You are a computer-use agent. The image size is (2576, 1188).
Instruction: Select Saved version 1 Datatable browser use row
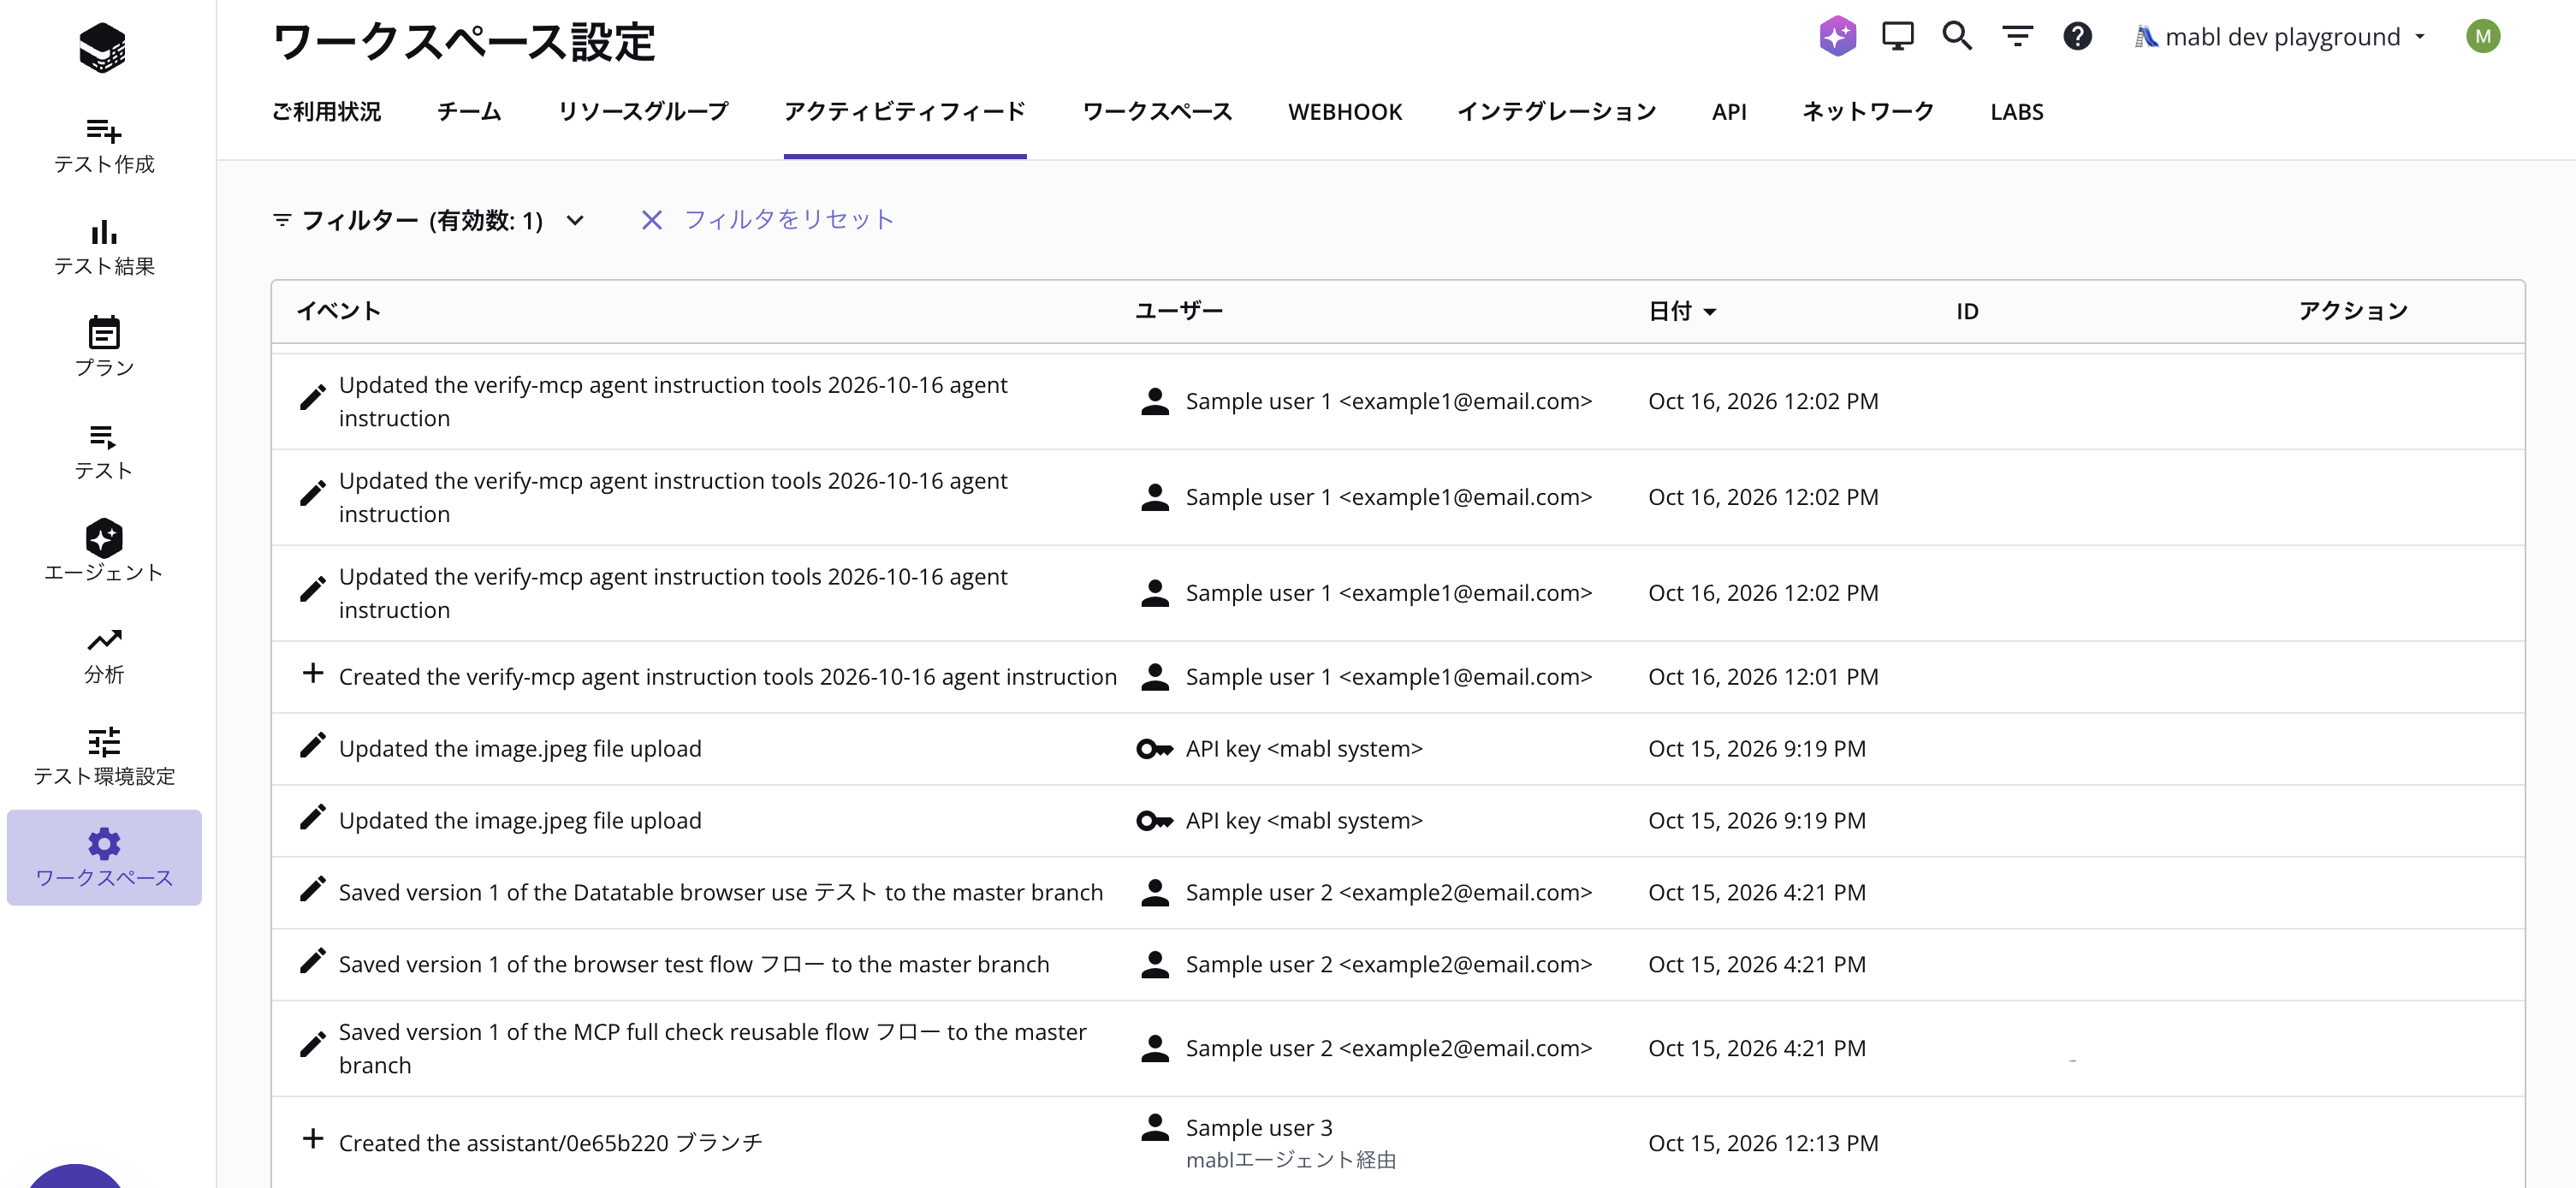click(x=1397, y=893)
